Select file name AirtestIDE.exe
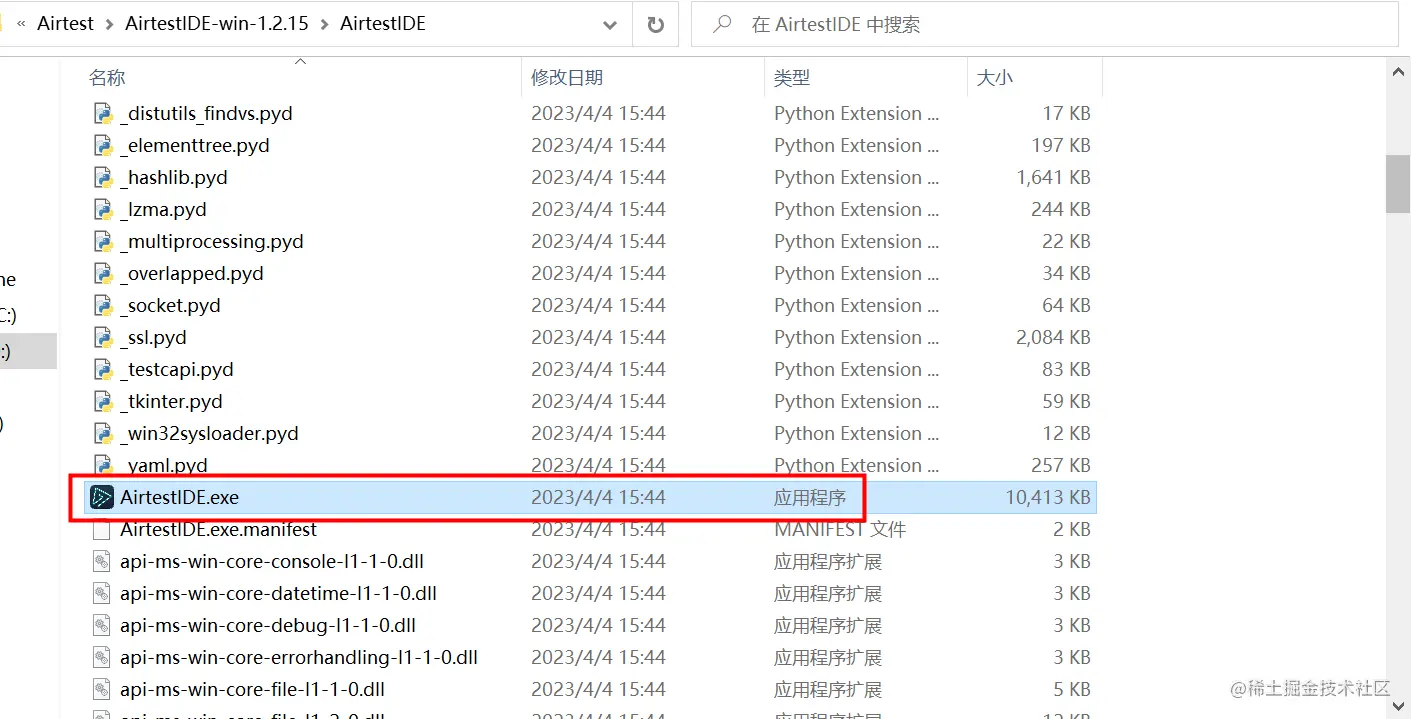Image resolution: width=1411 pixels, height=719 pixels. pos(179,497)
